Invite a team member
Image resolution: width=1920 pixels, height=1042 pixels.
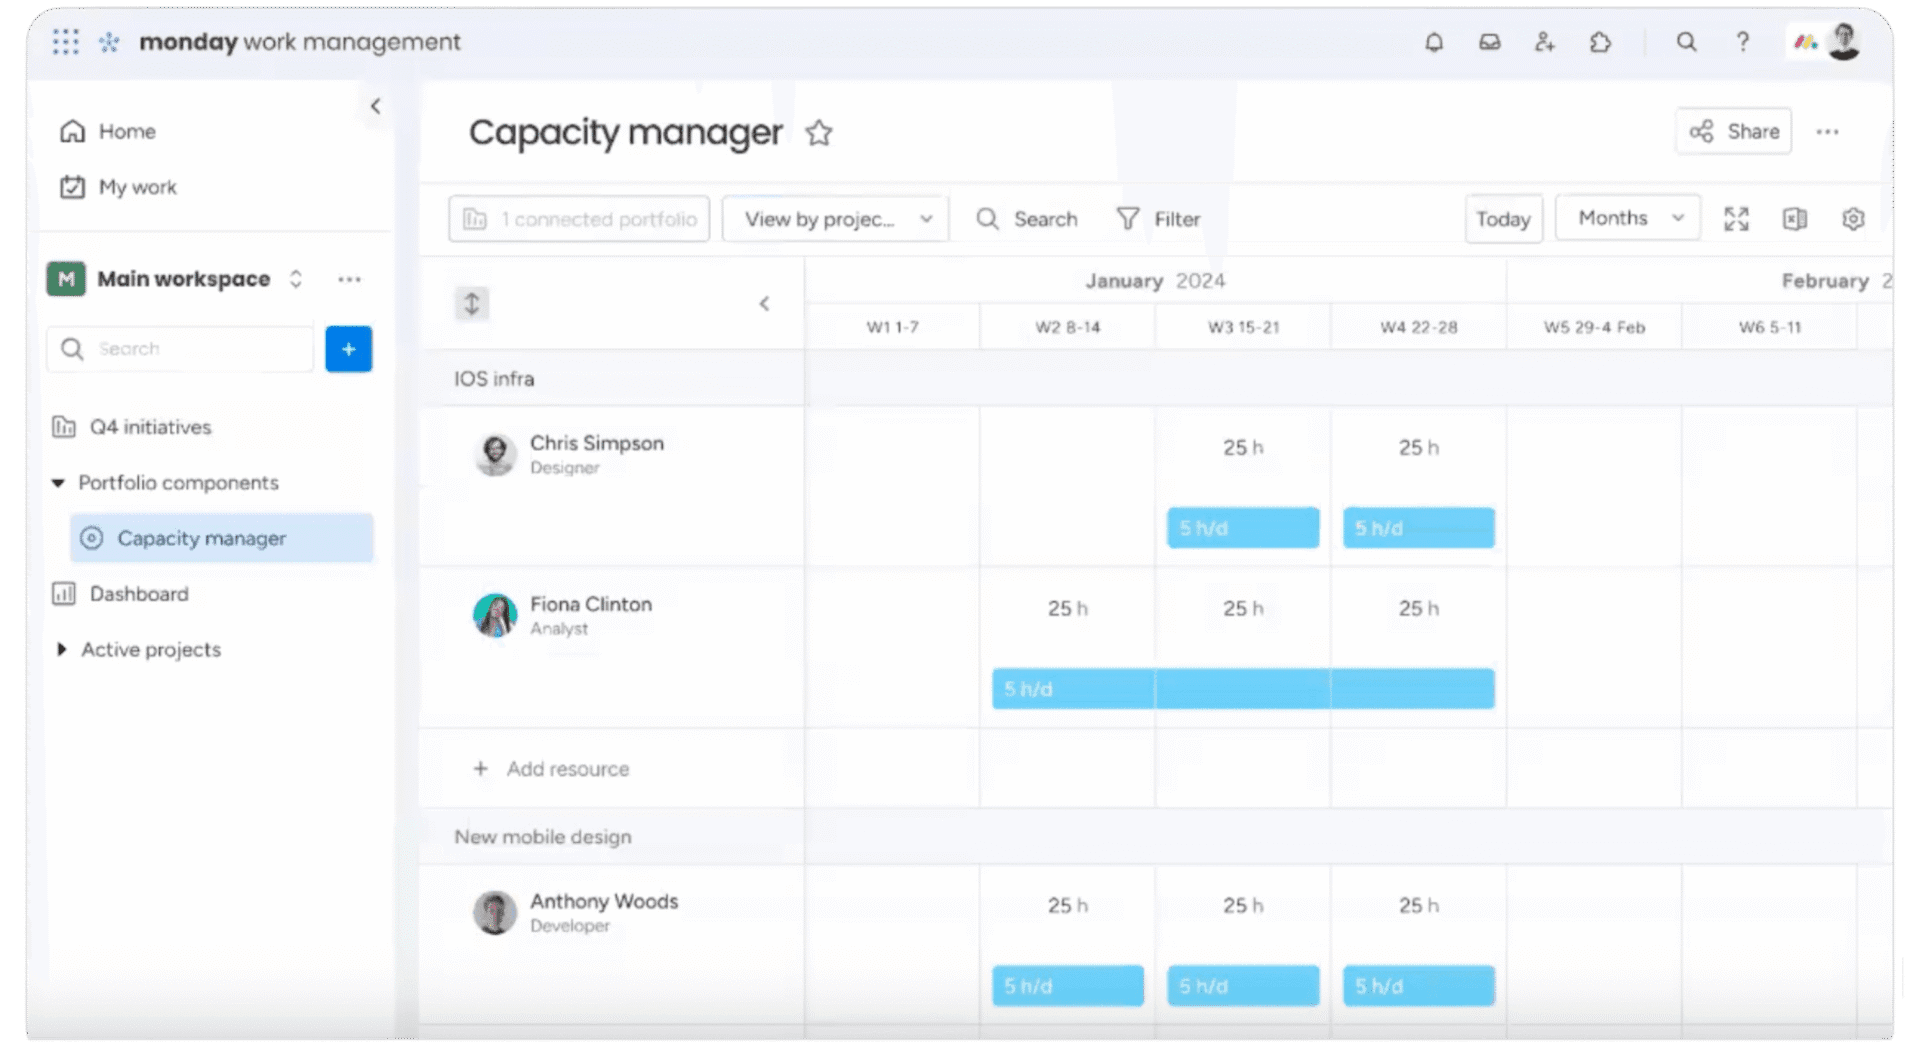pos(1545,42)
